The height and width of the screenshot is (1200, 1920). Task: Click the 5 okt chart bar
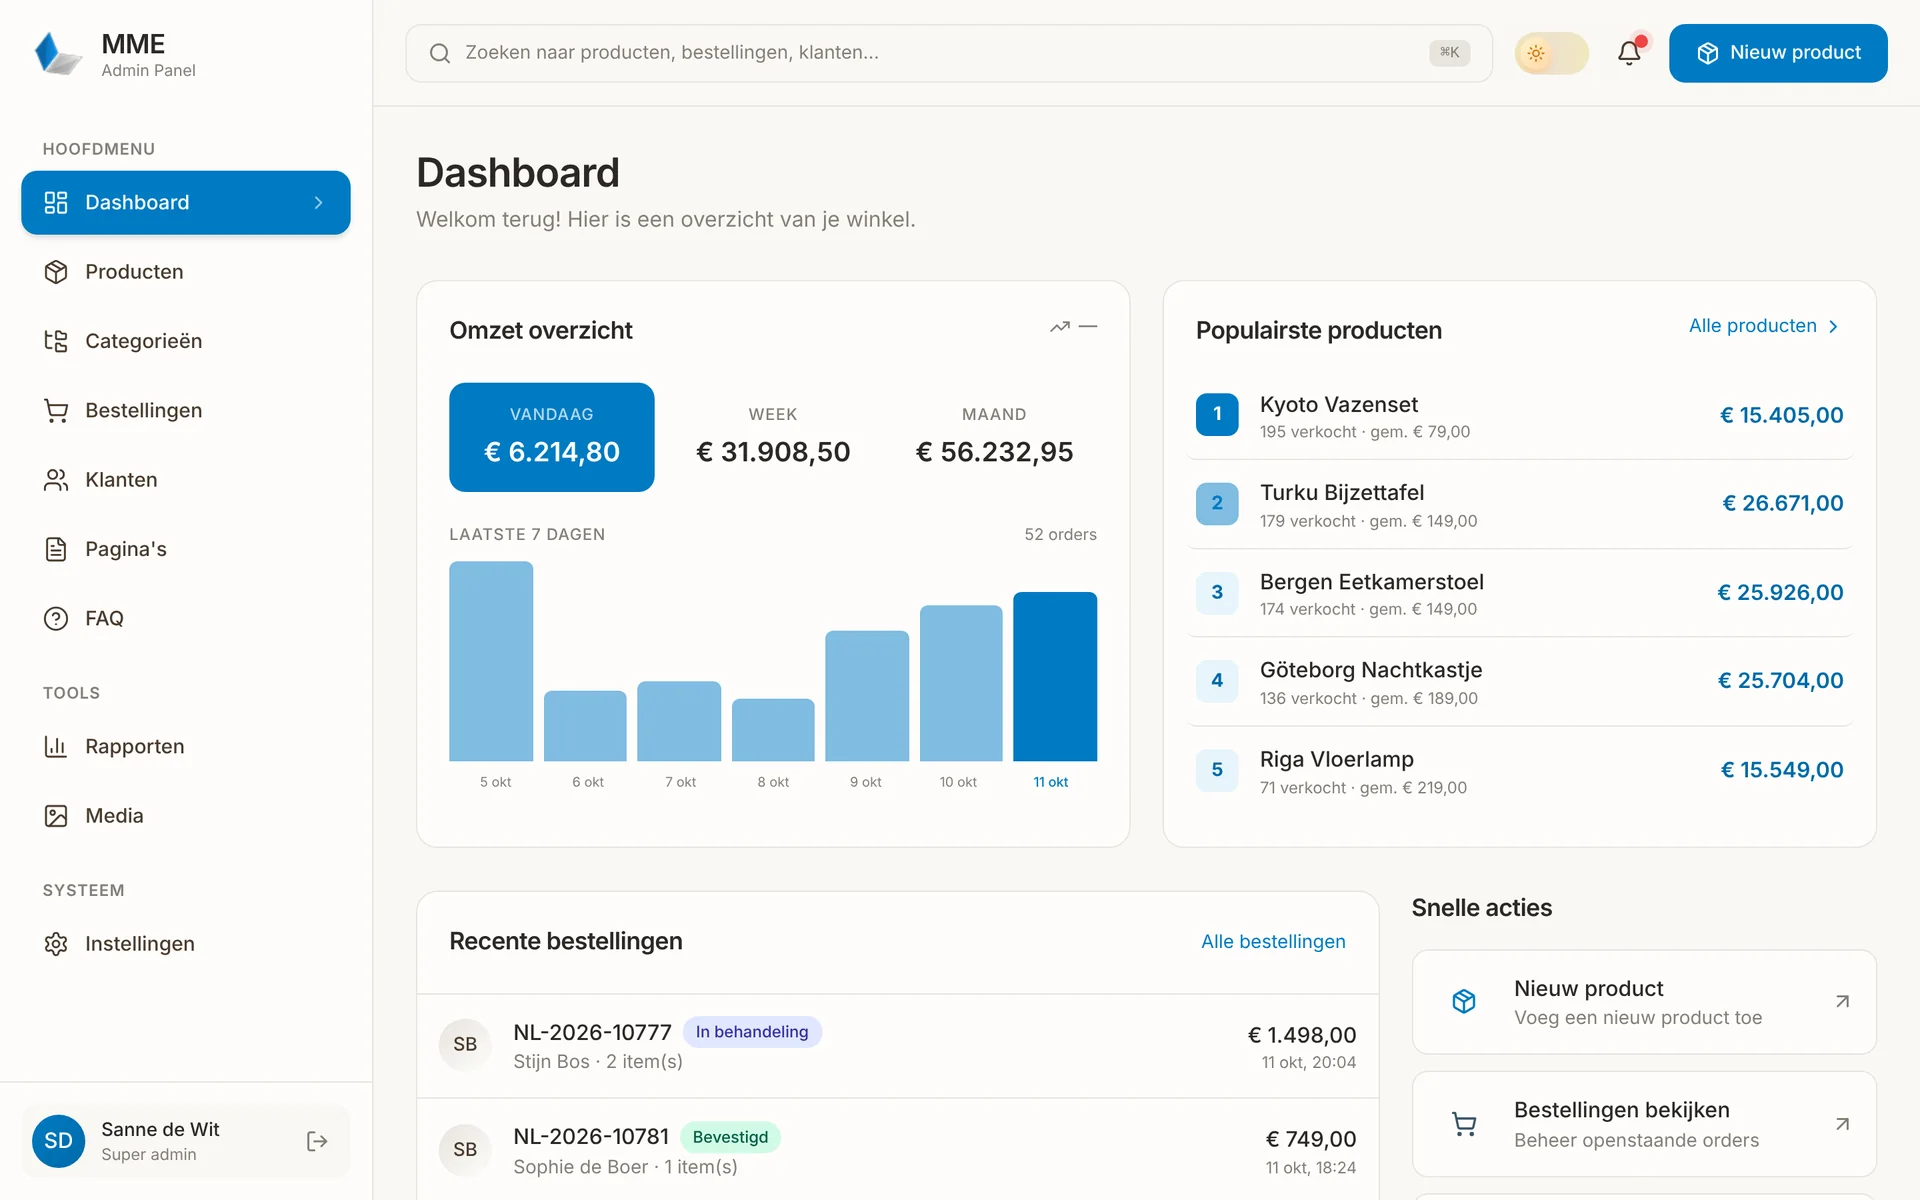pyautogui.click(x=491, y=661)
